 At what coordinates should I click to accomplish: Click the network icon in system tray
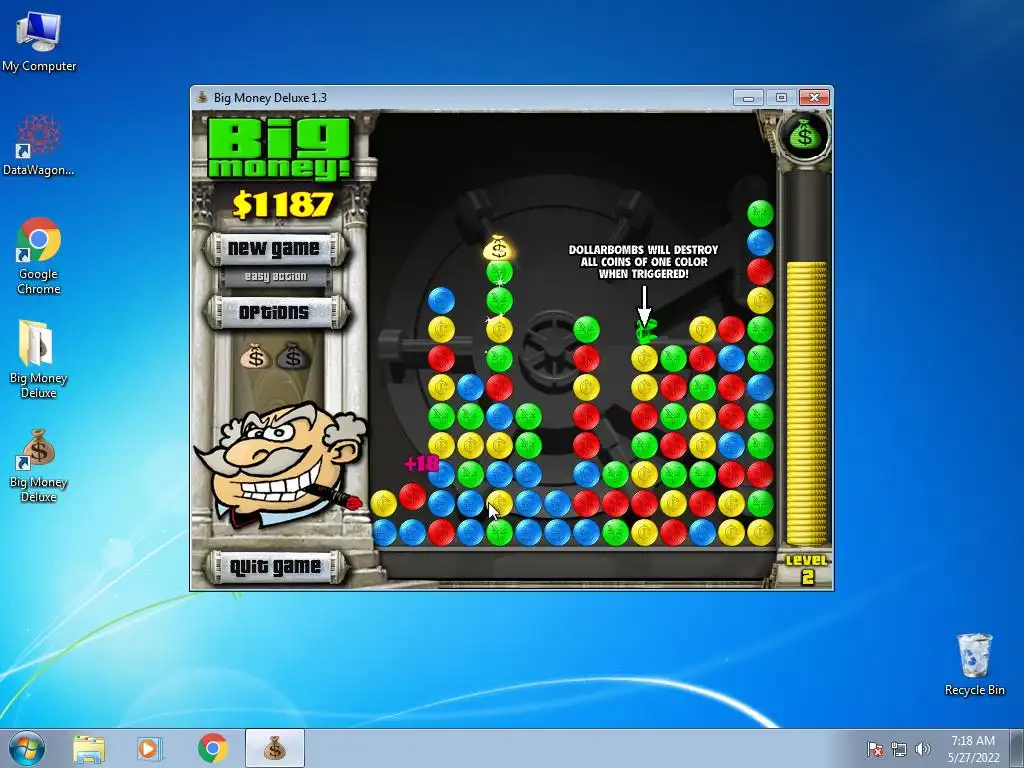coord(899,749)
